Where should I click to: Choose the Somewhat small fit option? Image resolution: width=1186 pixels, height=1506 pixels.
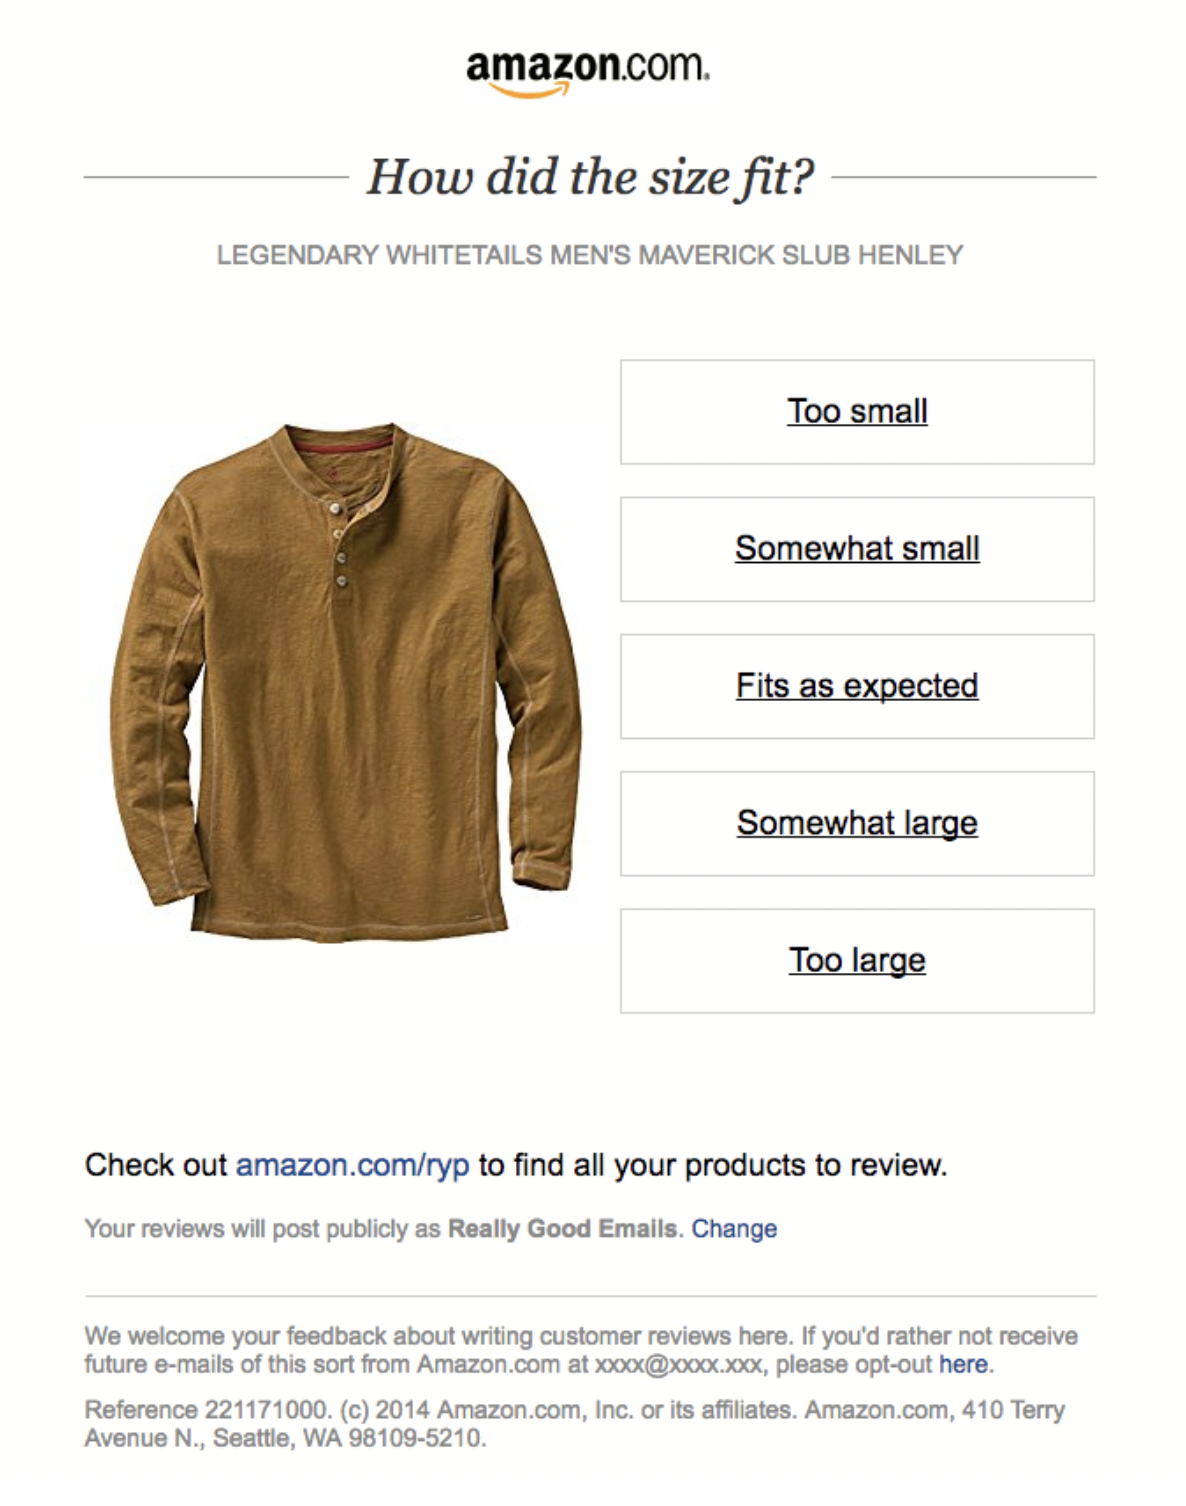[857, 549]
